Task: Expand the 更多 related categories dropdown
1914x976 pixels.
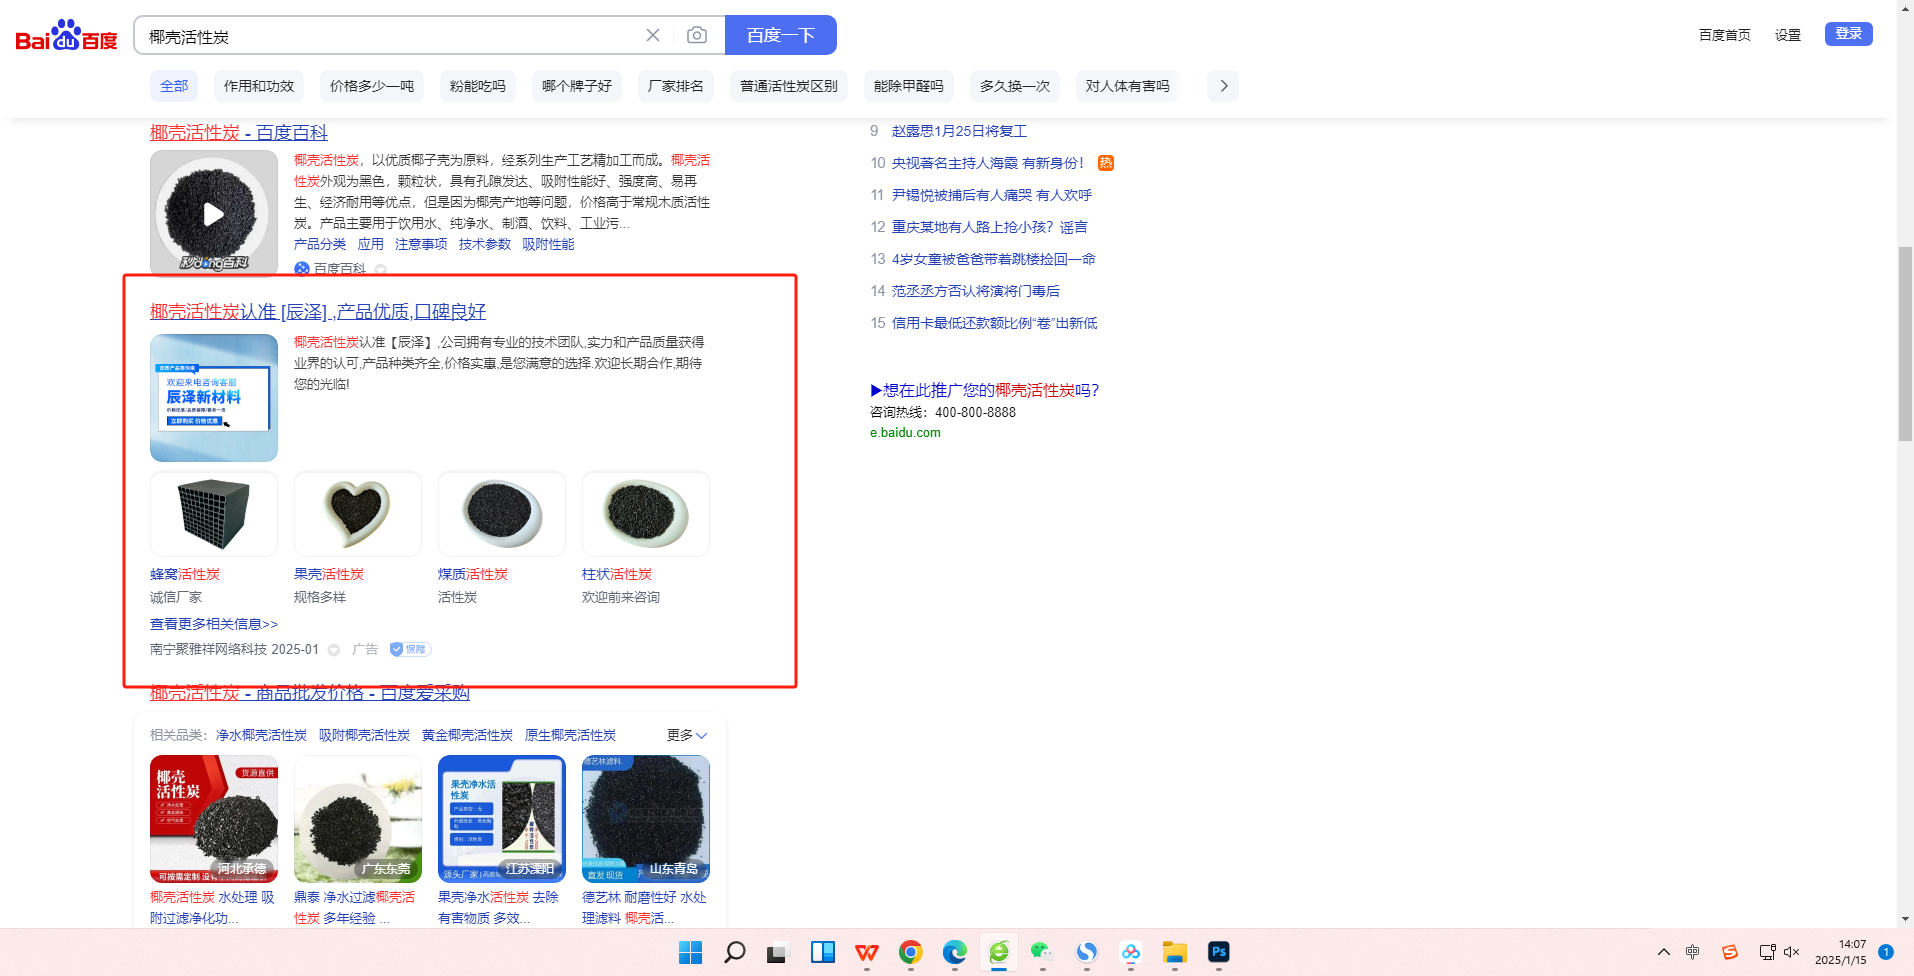Action: 687,735
